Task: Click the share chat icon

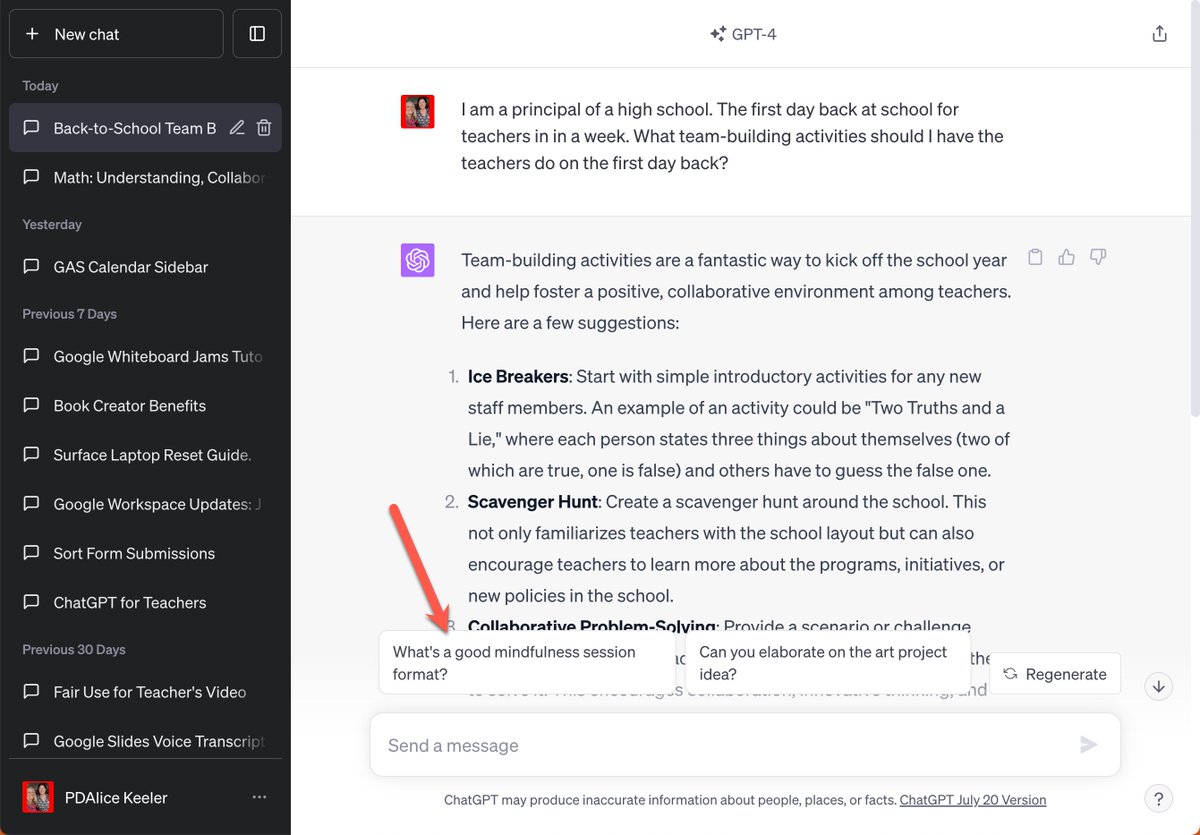Action: click(1159, 34)
